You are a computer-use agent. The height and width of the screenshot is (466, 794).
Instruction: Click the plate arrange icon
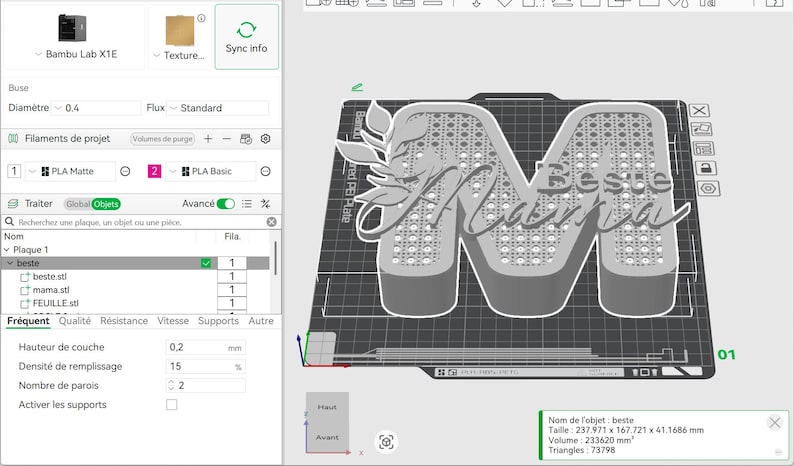tap(704, 148)
